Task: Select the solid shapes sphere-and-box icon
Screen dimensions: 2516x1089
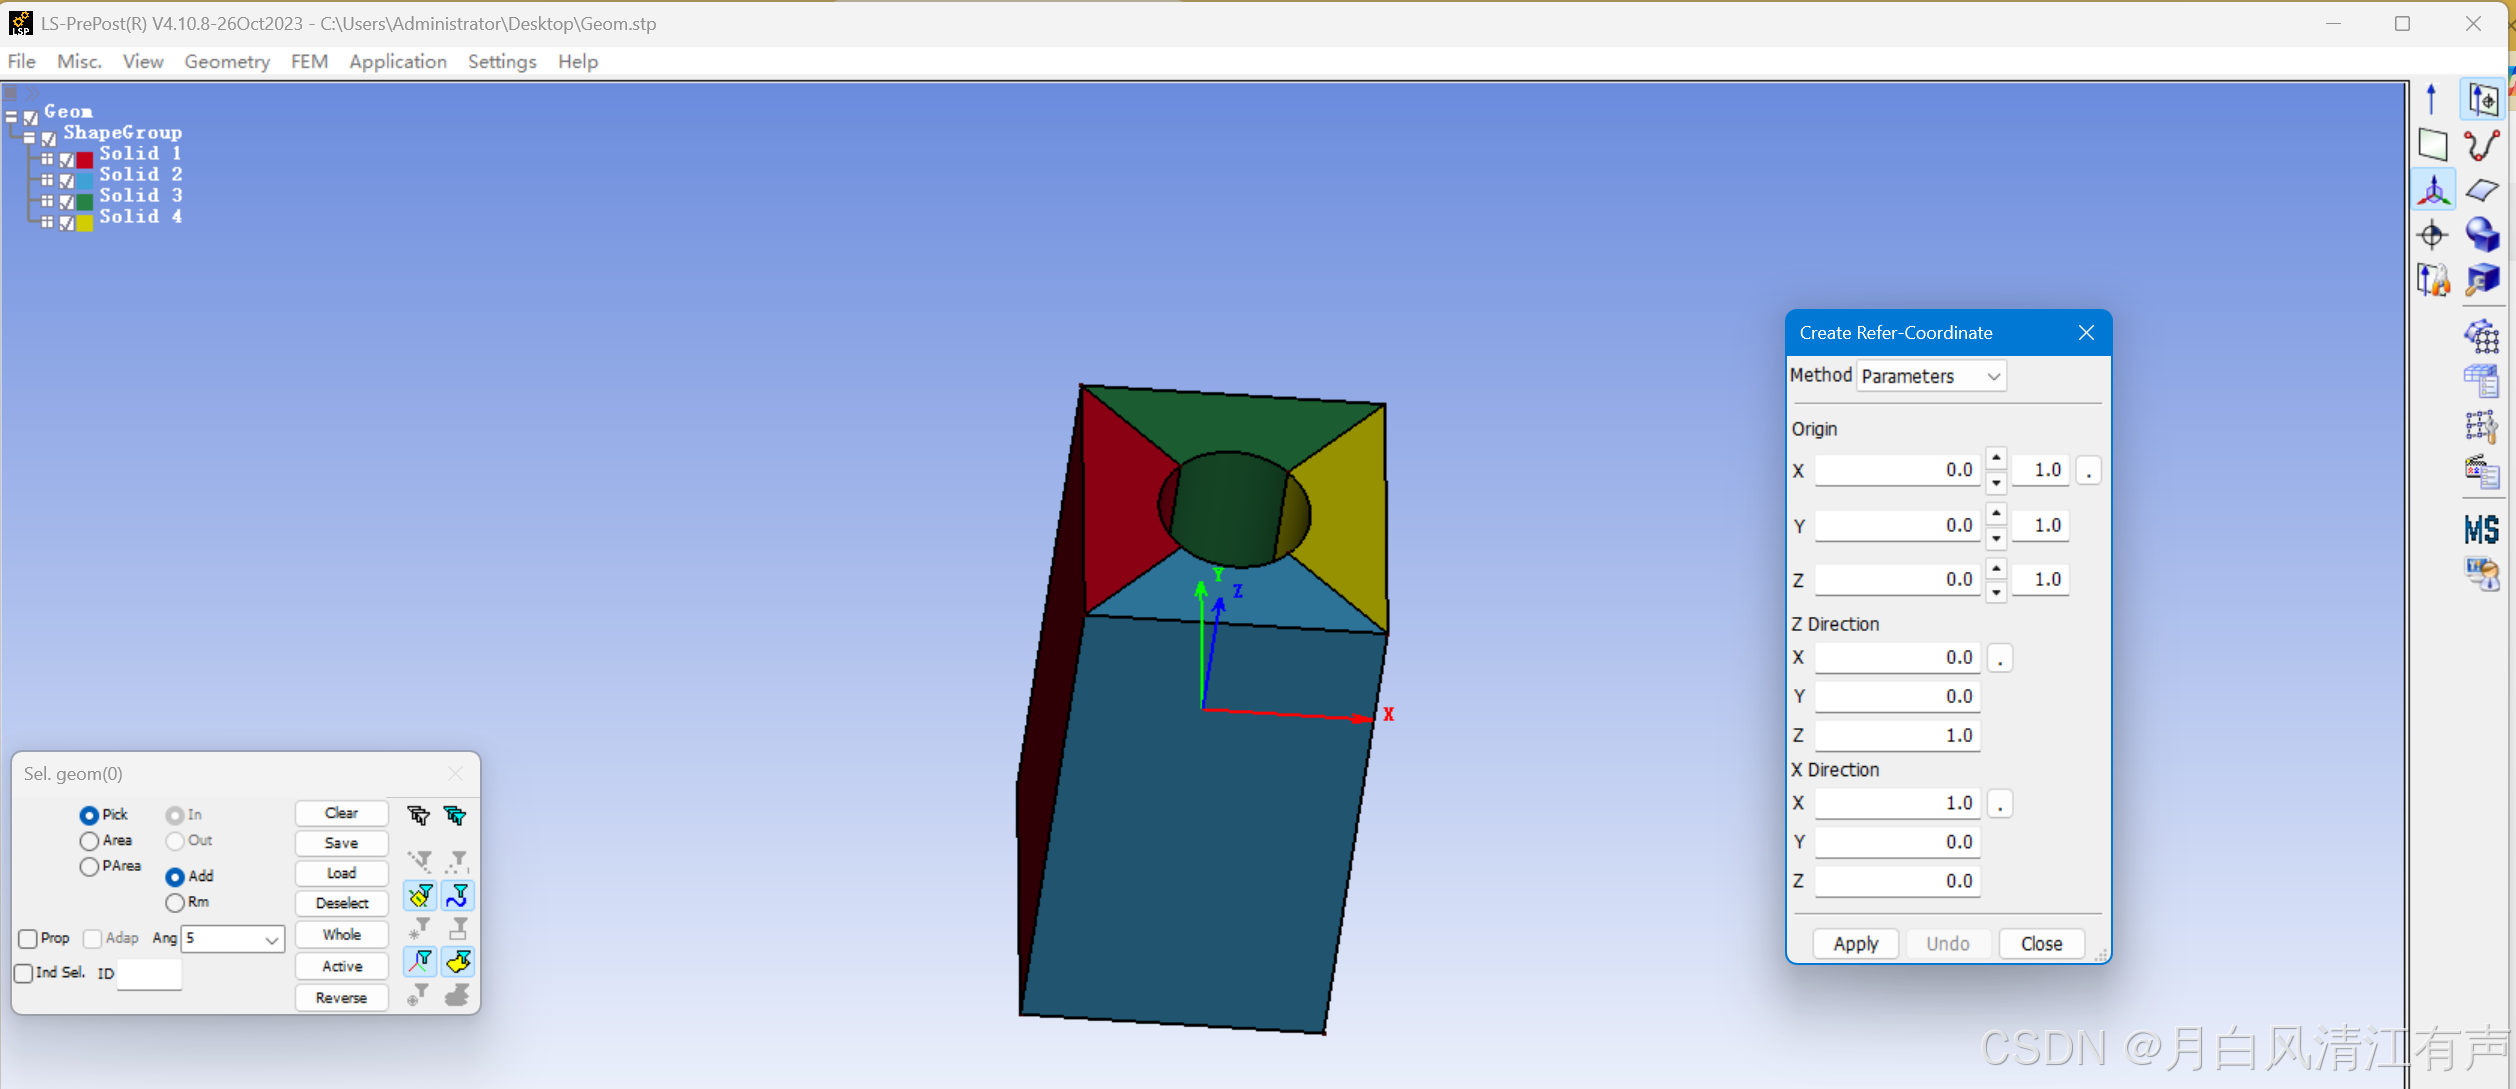Action: (2481, 235)
